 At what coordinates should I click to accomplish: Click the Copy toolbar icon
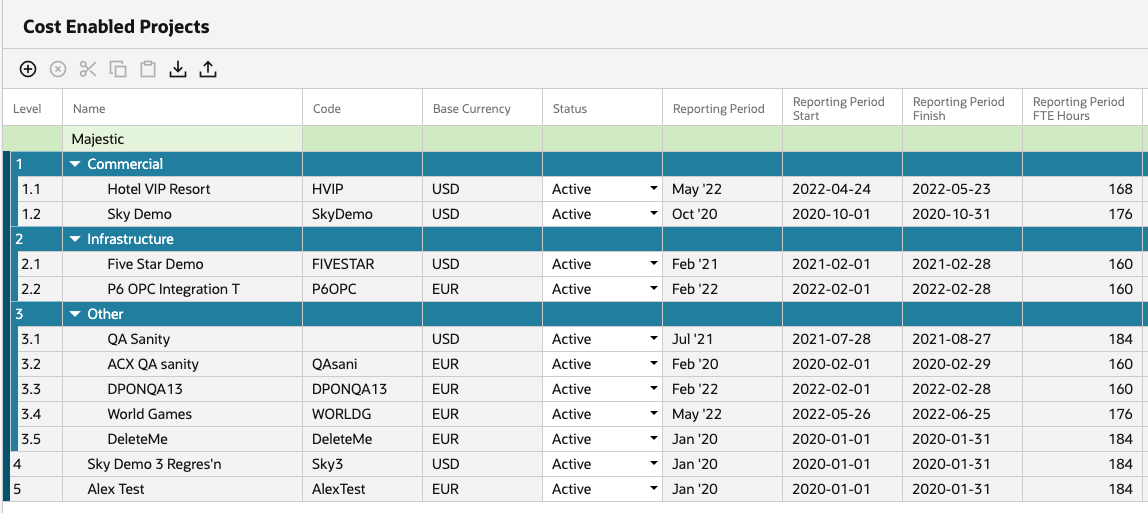coord(118,70)
